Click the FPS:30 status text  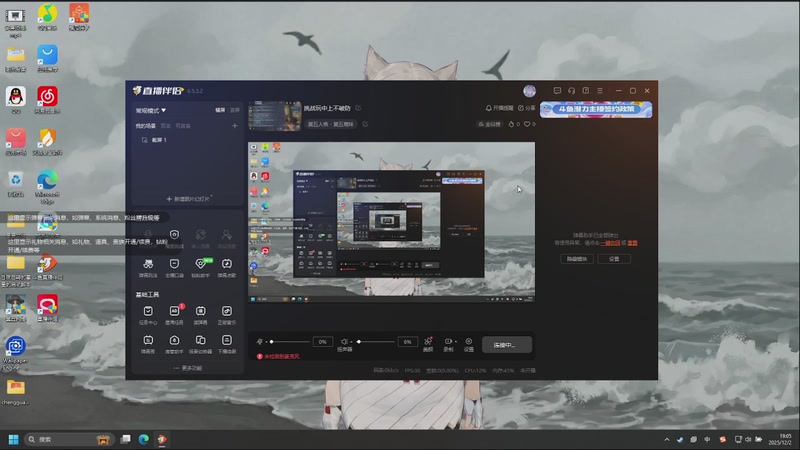[x=412, y=370]
